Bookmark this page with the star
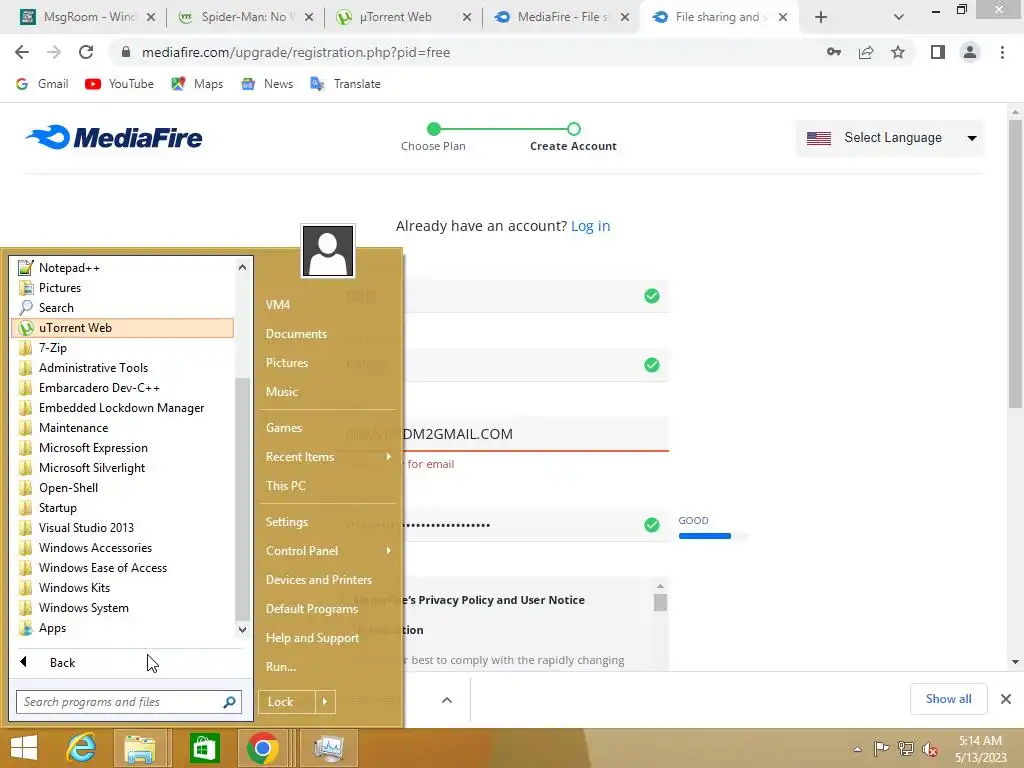This screenshot has width=1024, height=768. coord(898,52)
